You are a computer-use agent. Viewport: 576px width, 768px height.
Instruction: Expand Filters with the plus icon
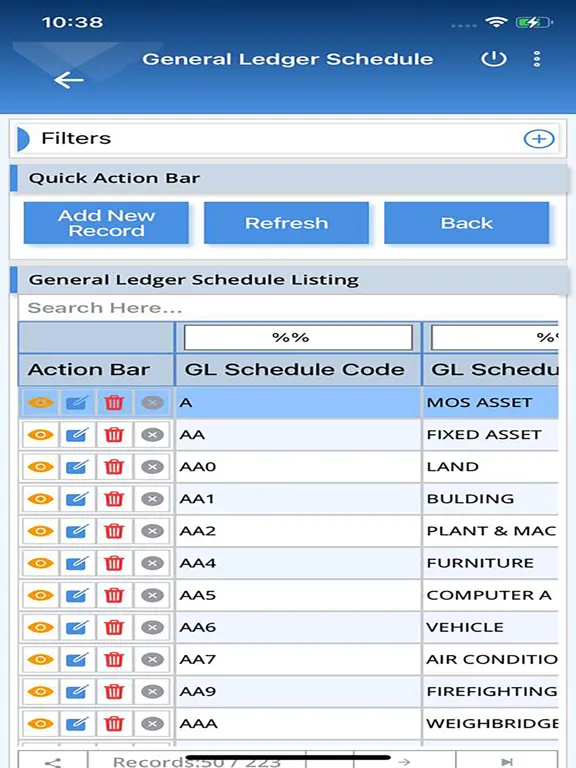[539, 139]
